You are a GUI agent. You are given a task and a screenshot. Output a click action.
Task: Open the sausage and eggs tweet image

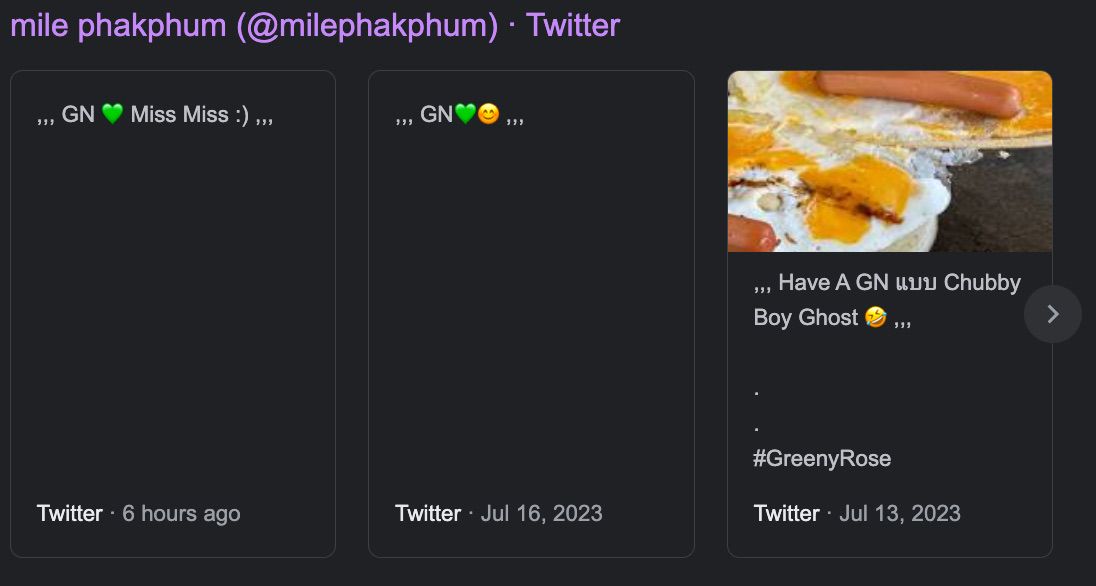pyautogui.click(x=890, y=161)
